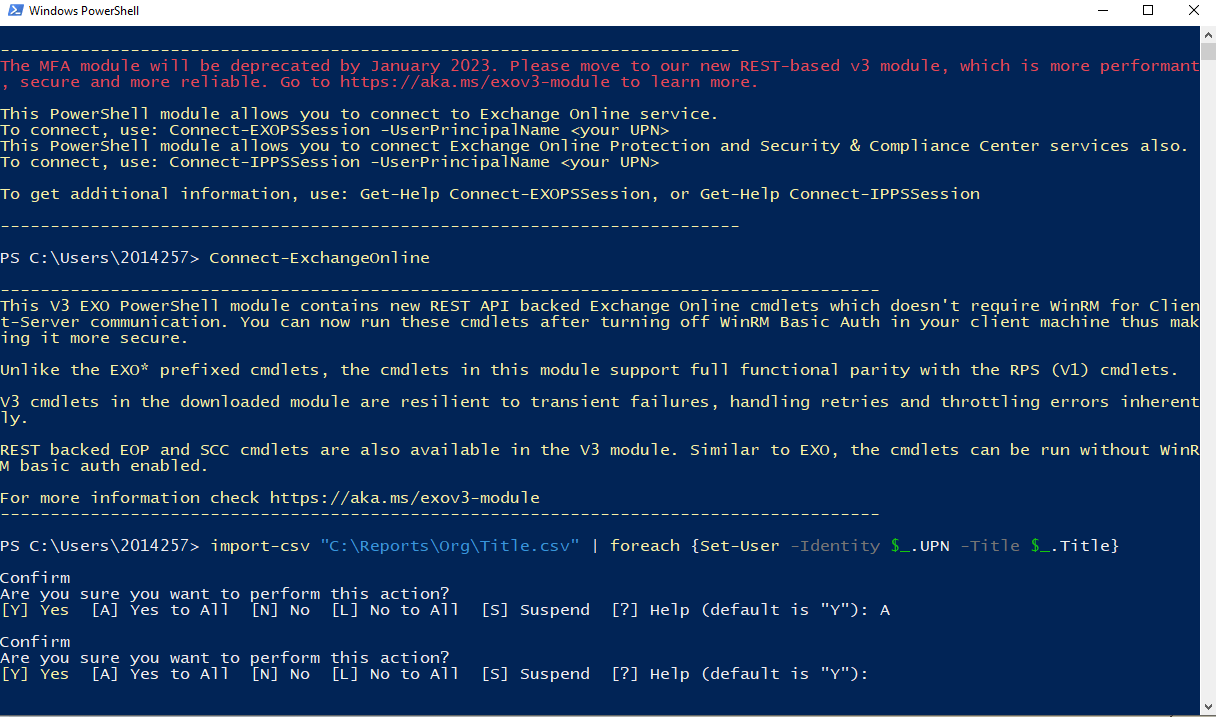Click the "C:\Reports\Org\Title.csv" path string
1216x717 pixels.
point(449,546)
